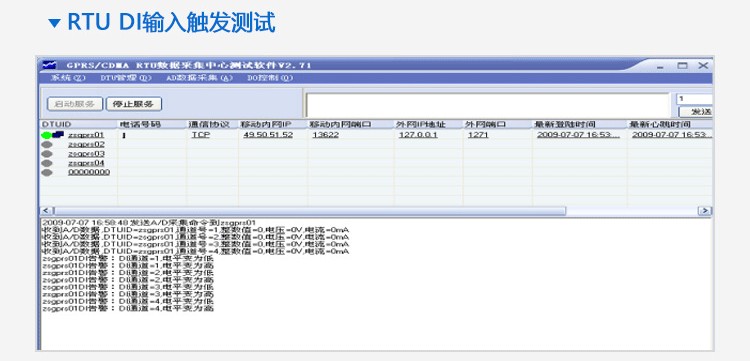Close the RTU test software window
Viewport: 750px width, 361px height.
tap(703, 66)
